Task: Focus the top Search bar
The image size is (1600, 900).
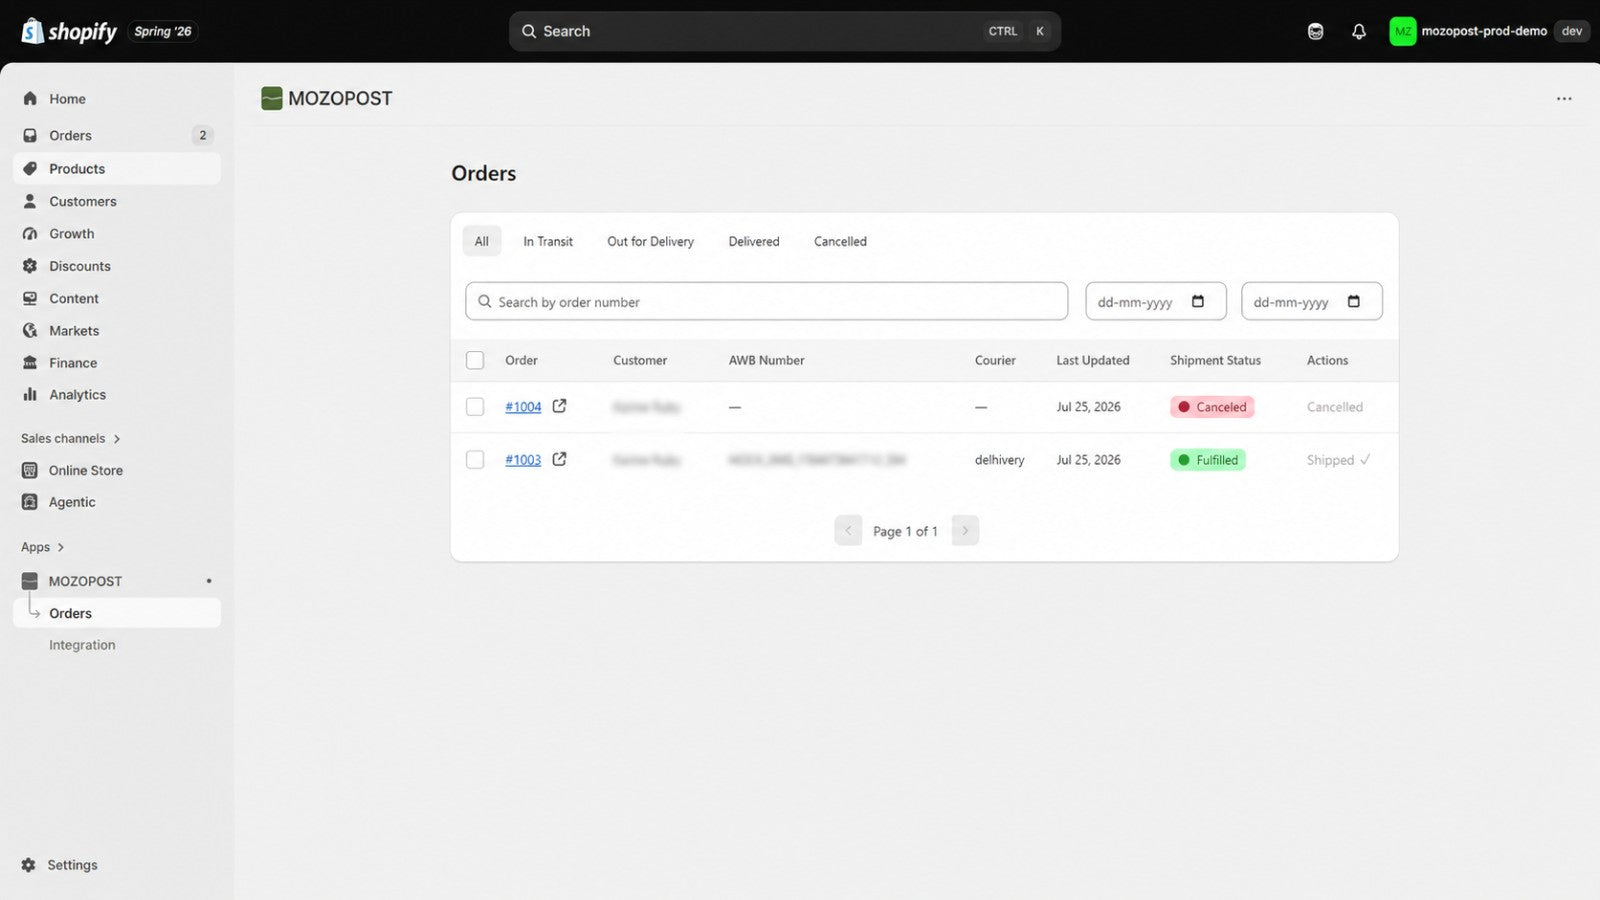Action: (x=785, y=31)
